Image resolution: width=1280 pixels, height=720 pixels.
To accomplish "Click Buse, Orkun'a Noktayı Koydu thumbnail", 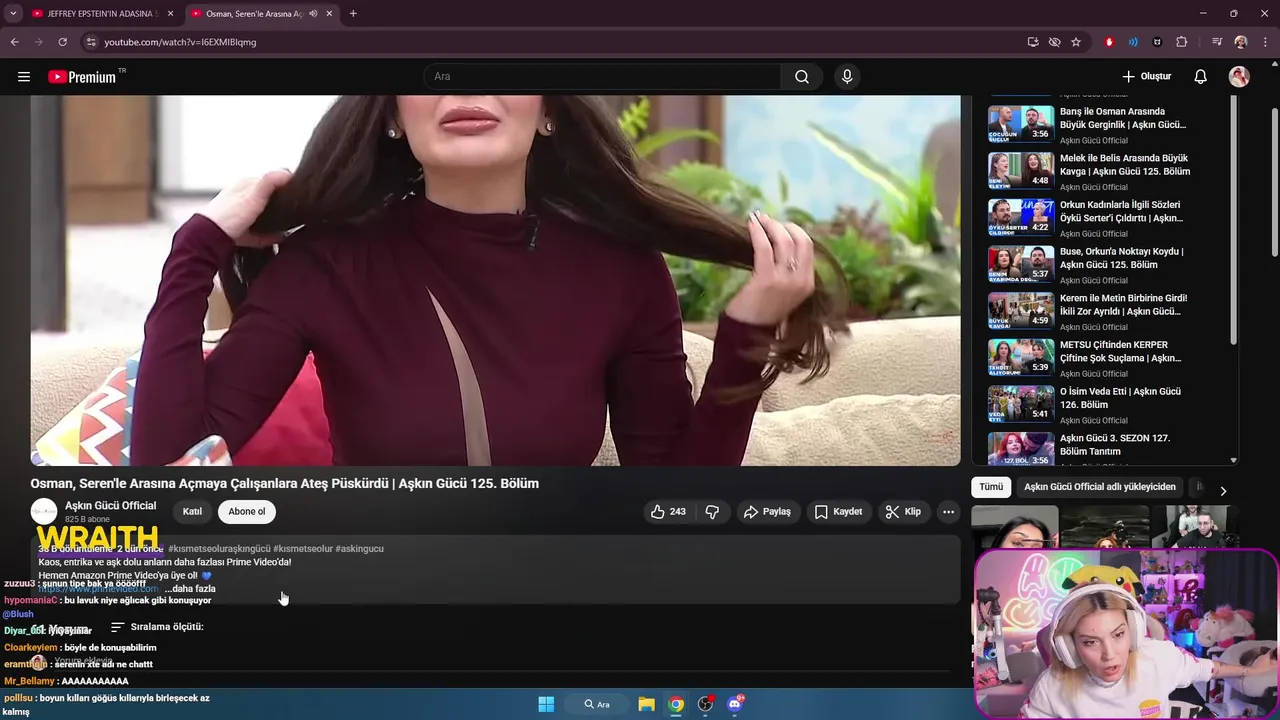I will click(1021, 264).
